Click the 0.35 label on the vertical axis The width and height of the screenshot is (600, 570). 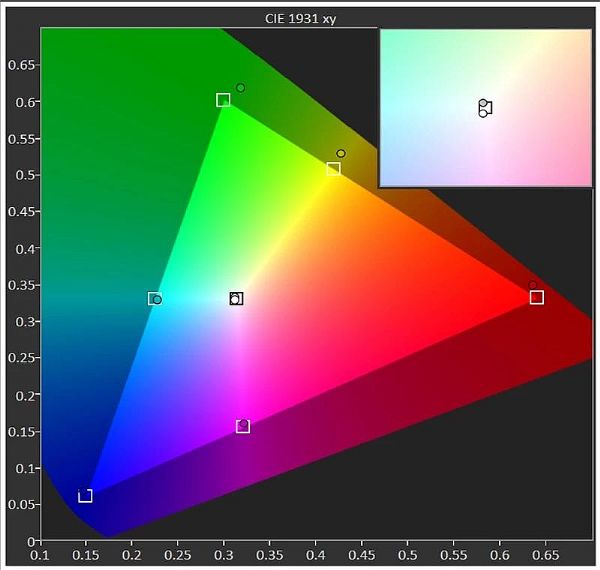point(22,286)
